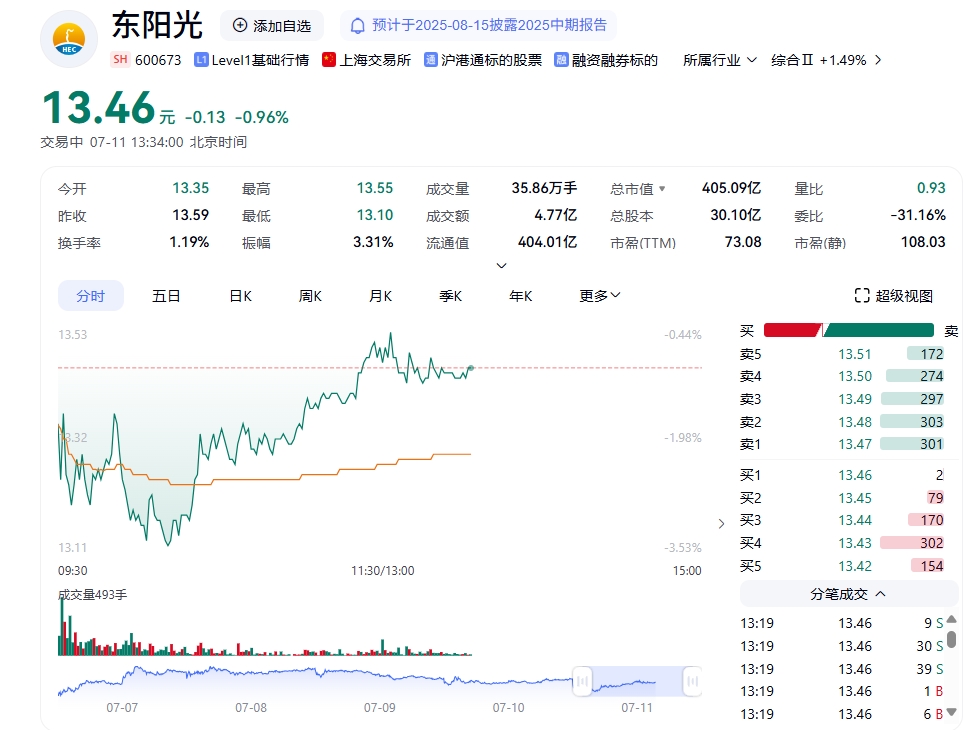966x730 pixels.
Task: Click the 融 margin trading badge icon
Action: 561,60
